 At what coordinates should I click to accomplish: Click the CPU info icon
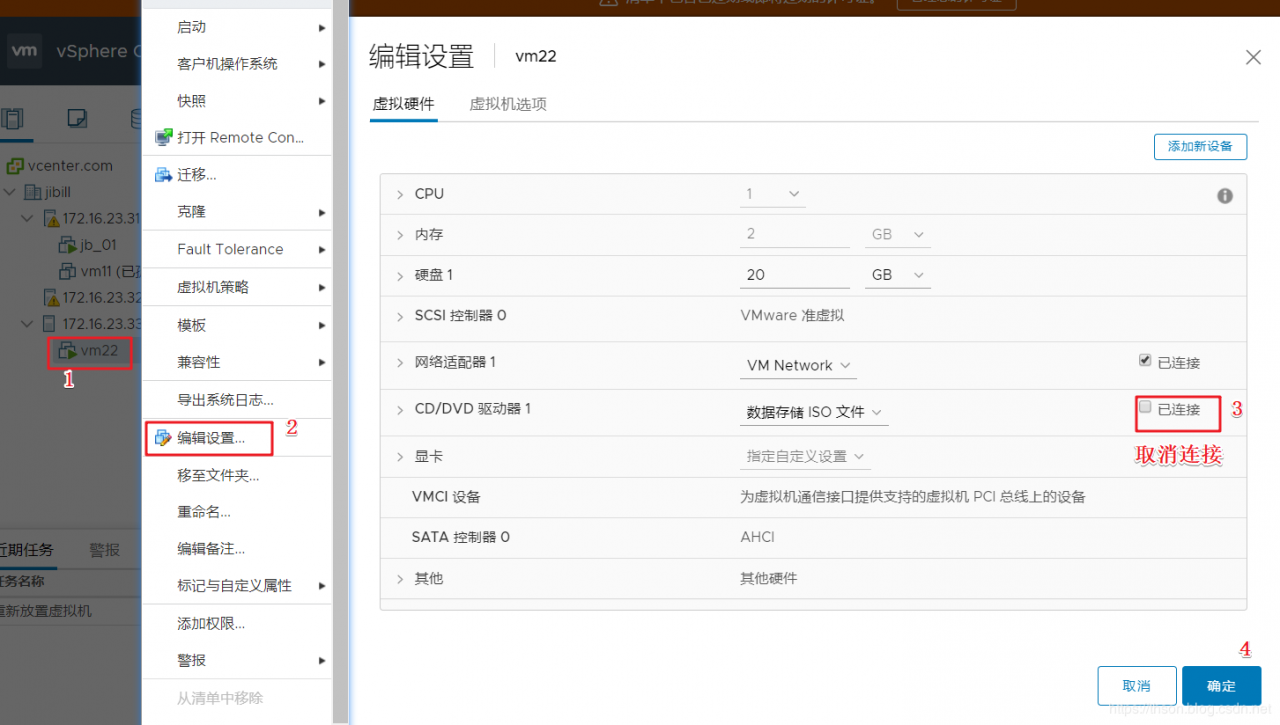tap(1225, 196)
